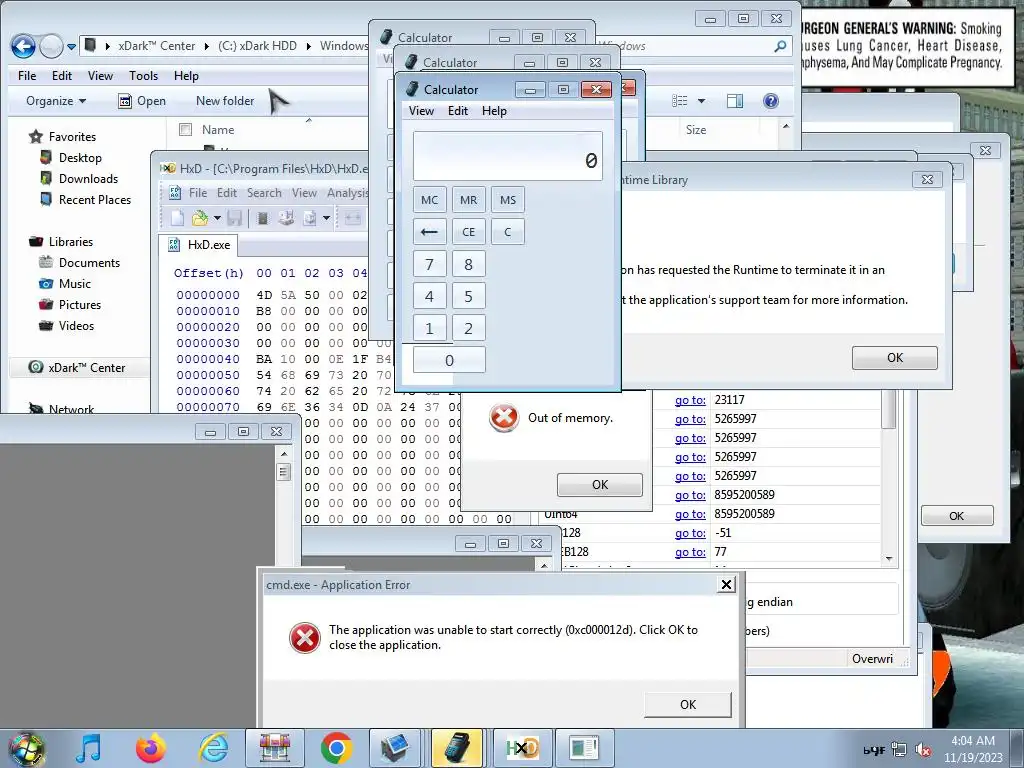Image resolution: width=1024 pixels, height=768 pixels.
Task: Open Firefox from the taskbar
Action: coord(150,748)
